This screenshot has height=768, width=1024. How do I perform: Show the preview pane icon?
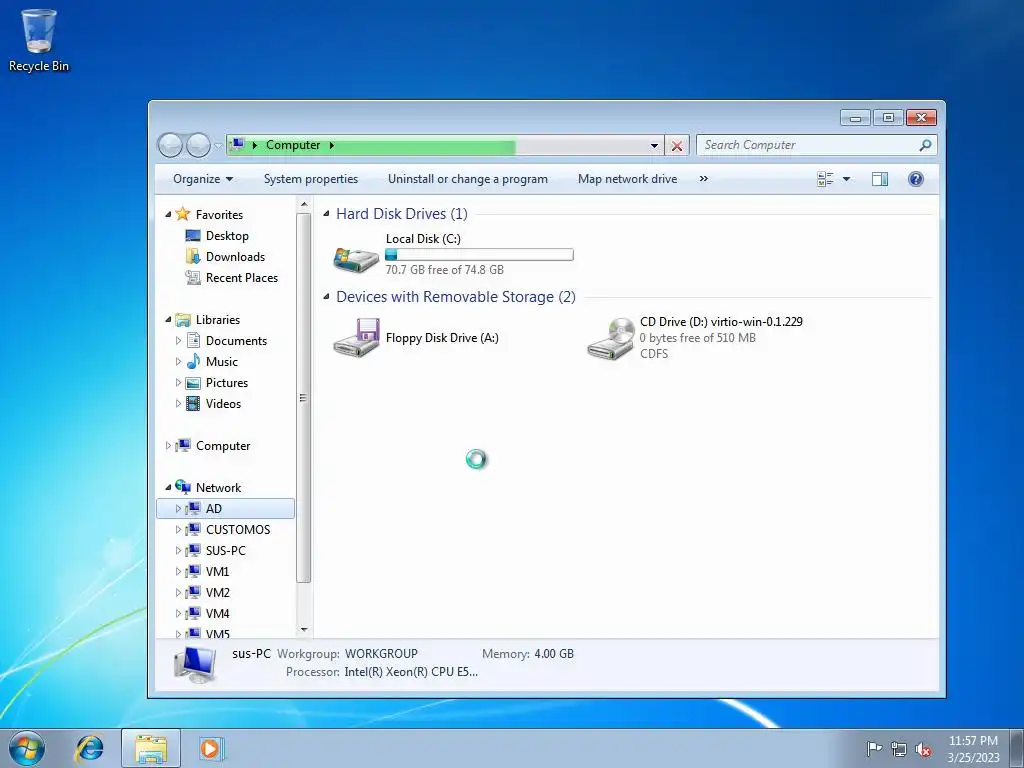(x=880, y=179)
